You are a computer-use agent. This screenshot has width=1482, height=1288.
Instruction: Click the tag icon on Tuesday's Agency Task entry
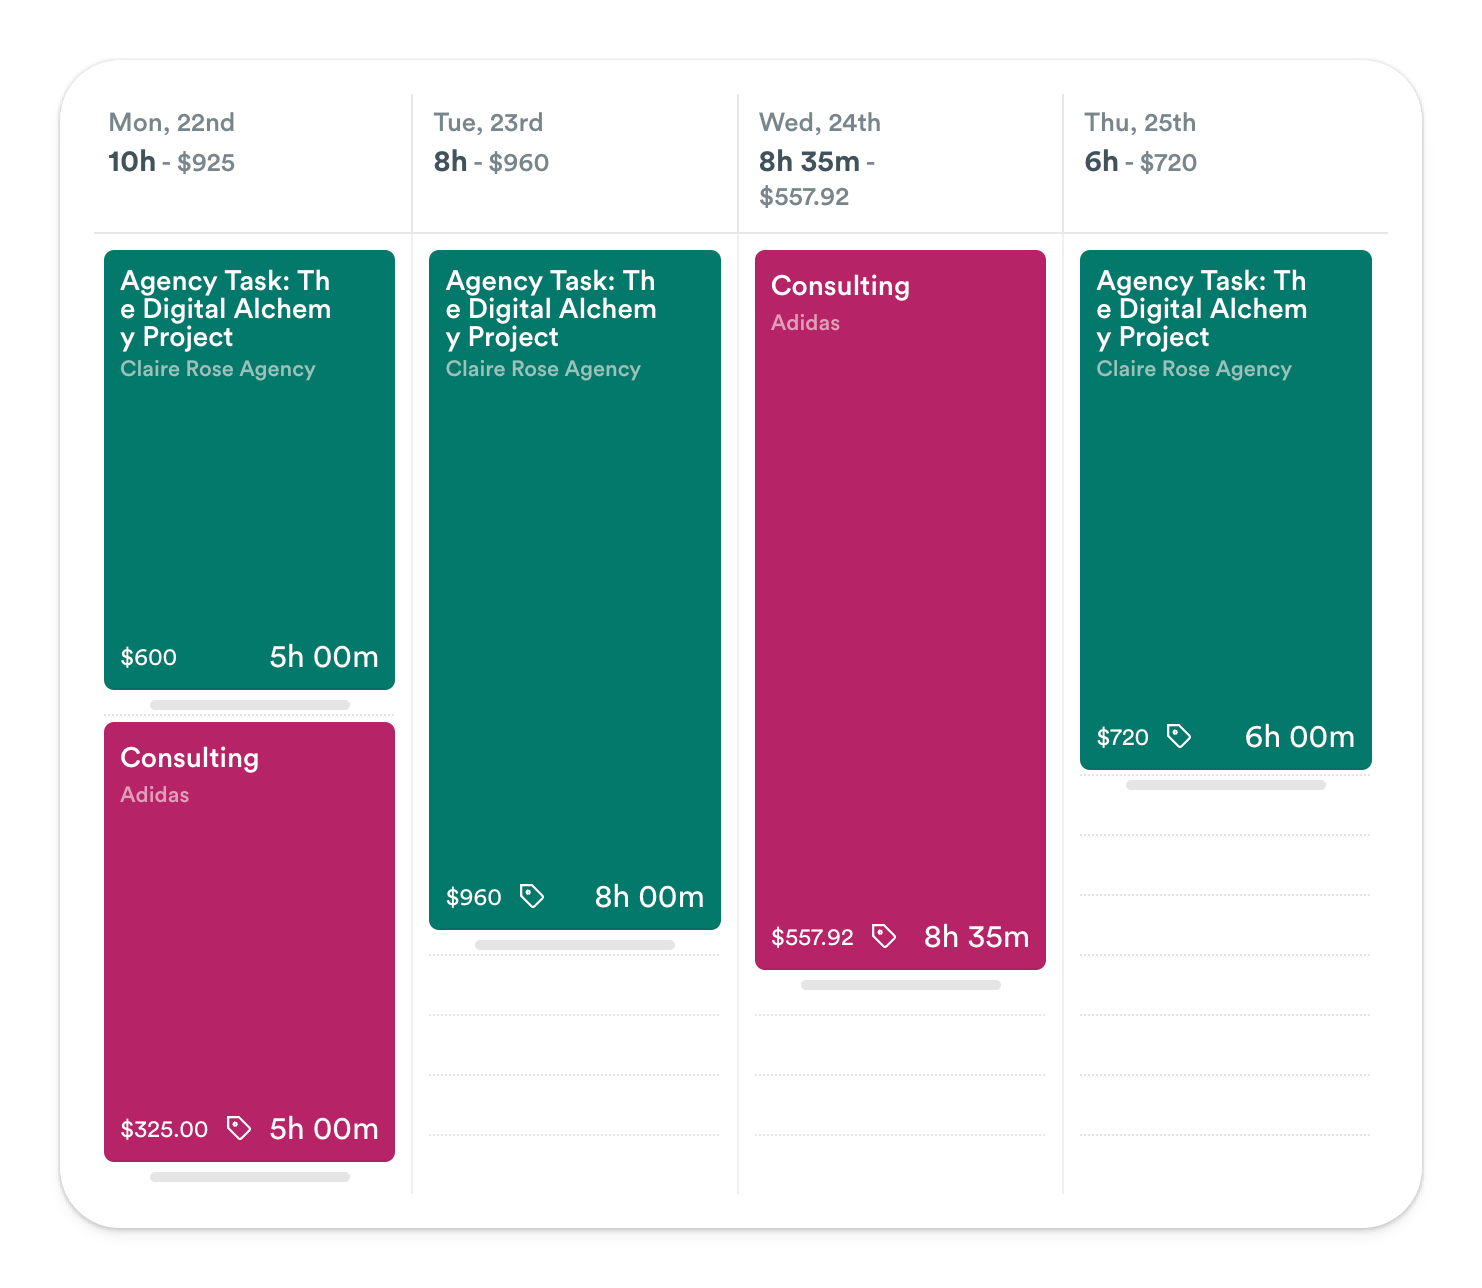[531, 896]
